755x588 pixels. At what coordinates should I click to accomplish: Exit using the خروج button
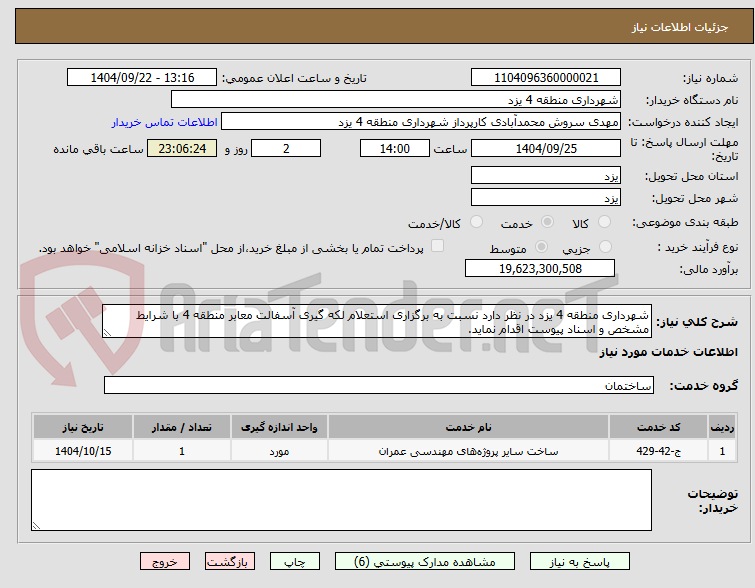(x=165, y=562)
